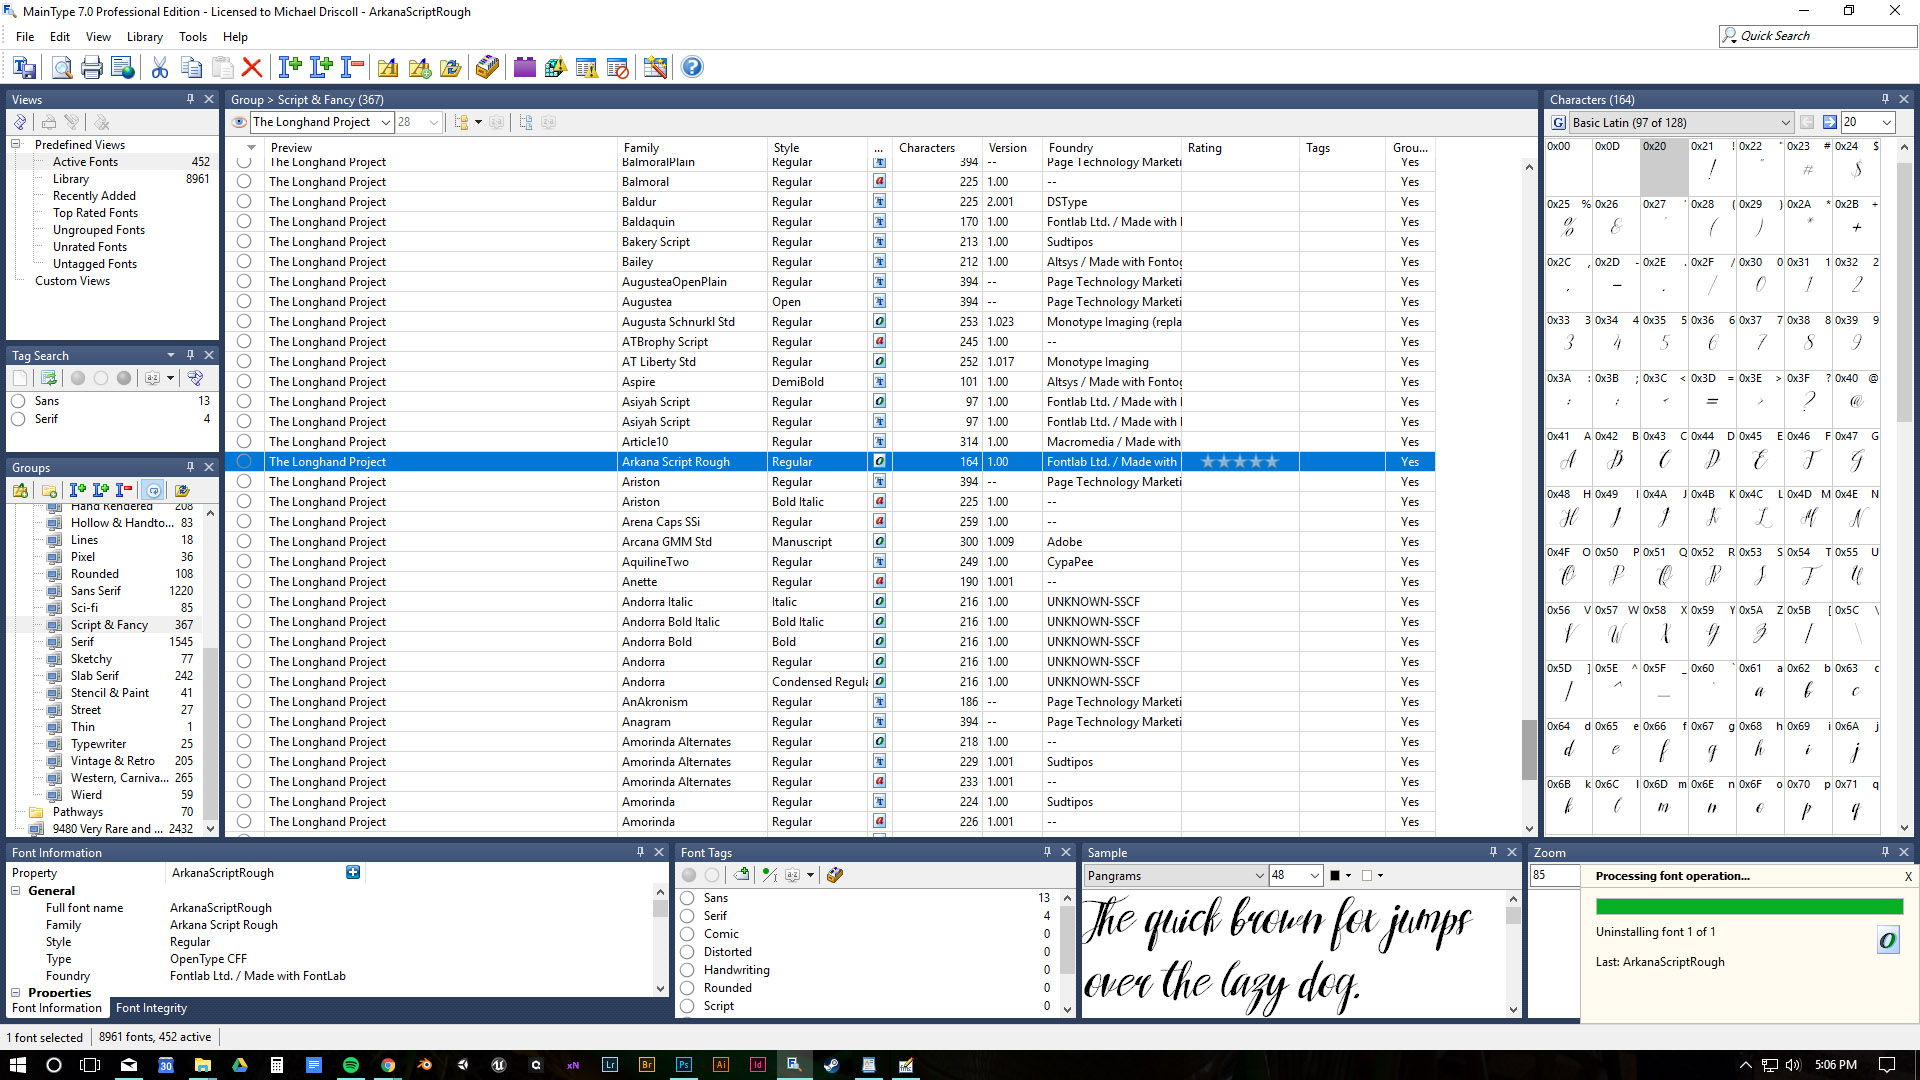Click the star rating on Arkana Script Rough

coord(1240,462)
